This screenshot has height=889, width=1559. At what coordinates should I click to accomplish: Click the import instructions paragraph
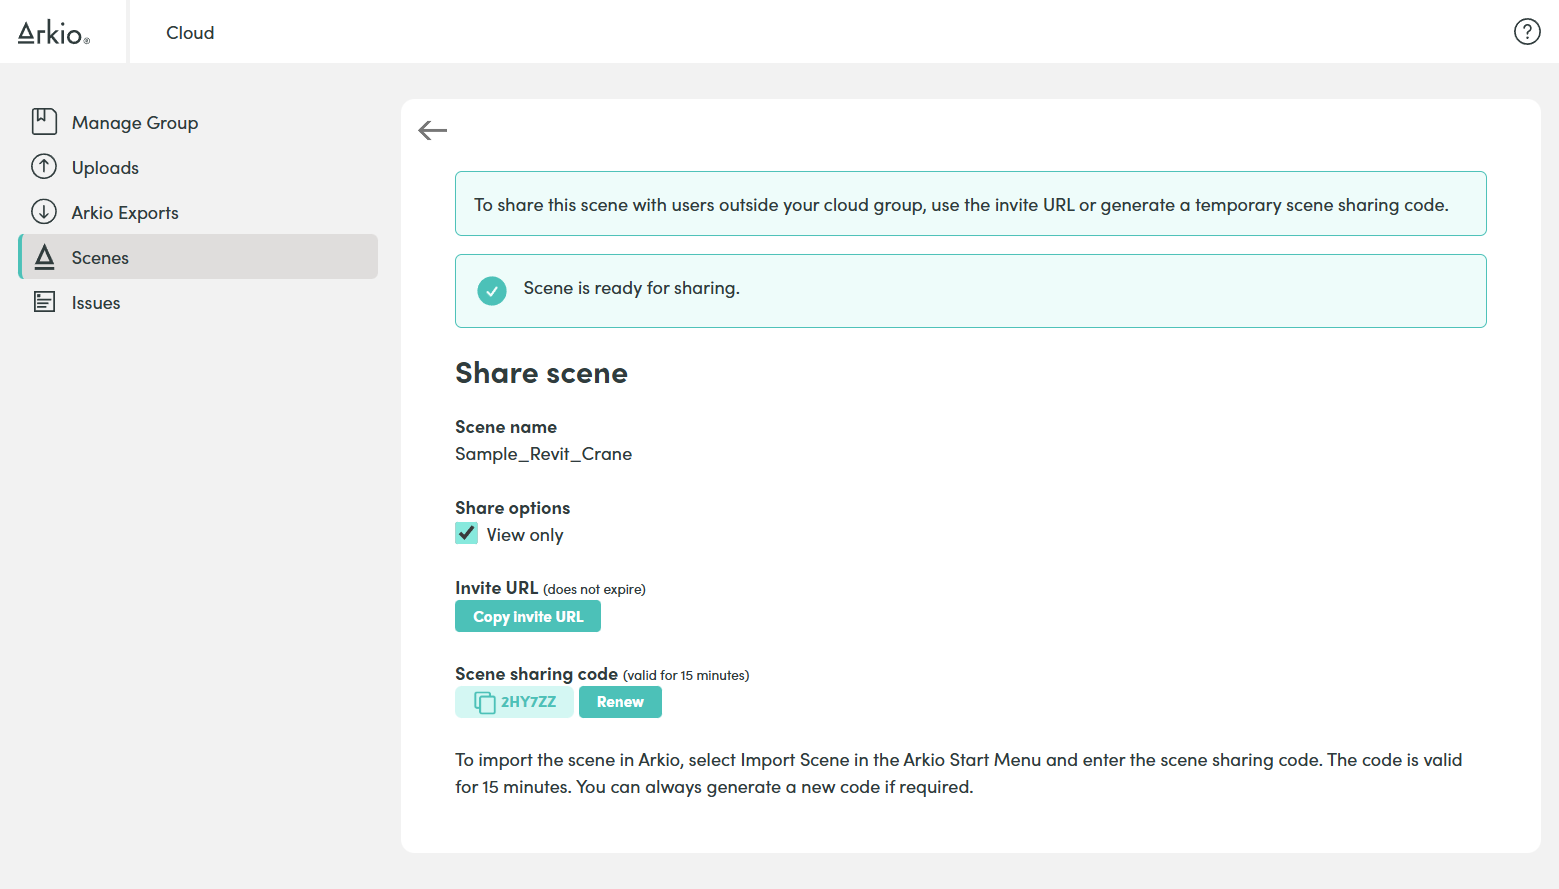coord(958,773)
